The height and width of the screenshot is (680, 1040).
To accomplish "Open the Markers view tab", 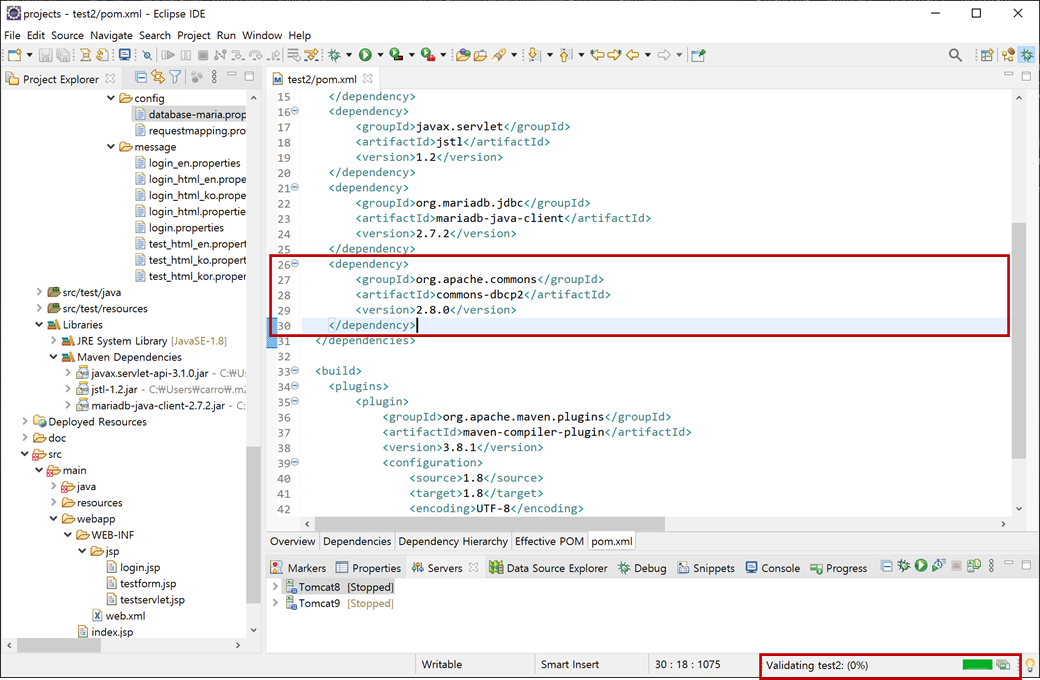I will (x=298, y=568).
